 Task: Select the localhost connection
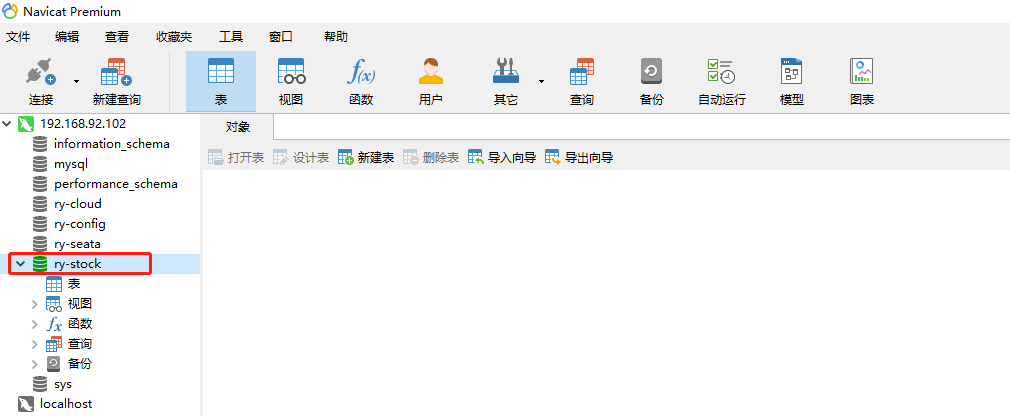(66, 404)
